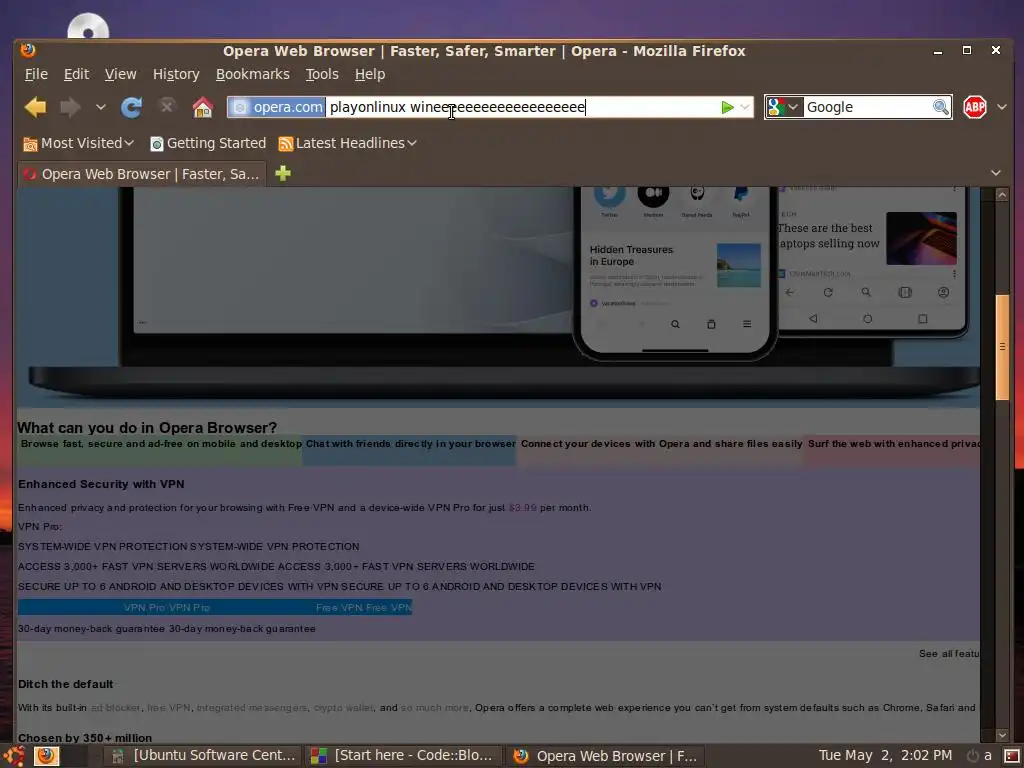Open the 'crypto wallet' link

pos(344,707)
